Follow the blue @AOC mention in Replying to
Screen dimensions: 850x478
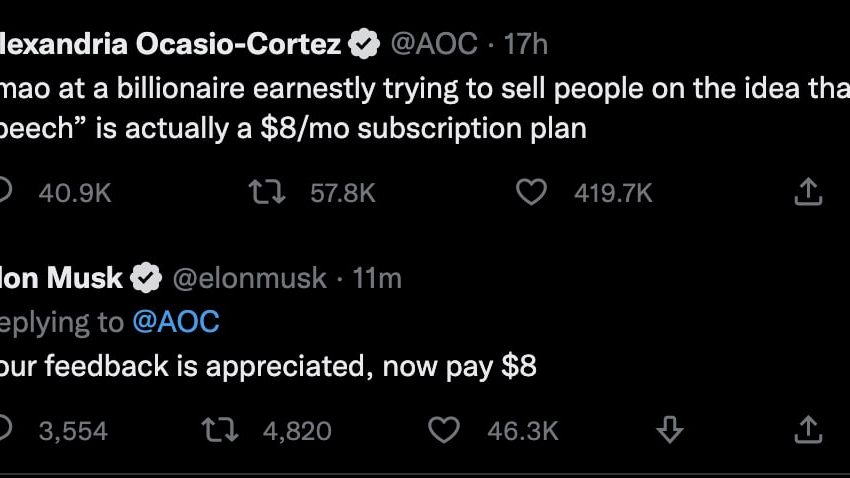coord(175,322)
